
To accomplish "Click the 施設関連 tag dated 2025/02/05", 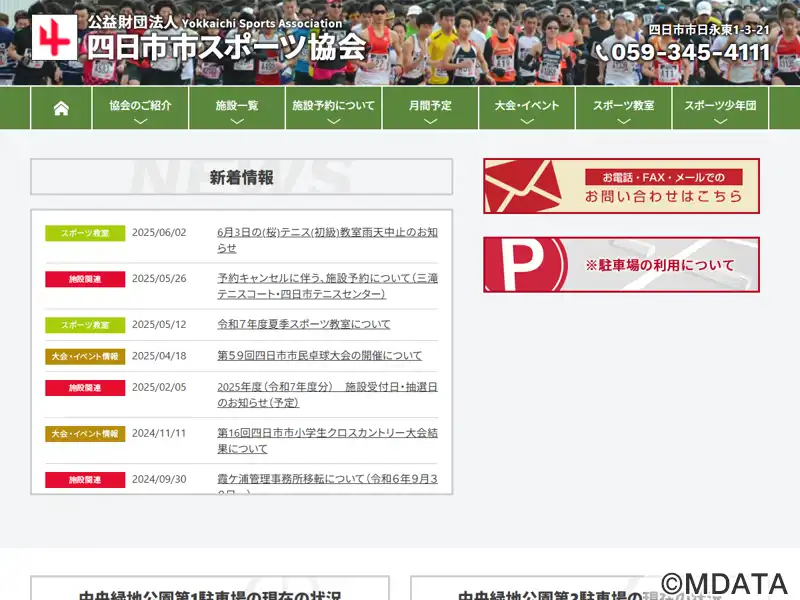I will pos(85,388).
